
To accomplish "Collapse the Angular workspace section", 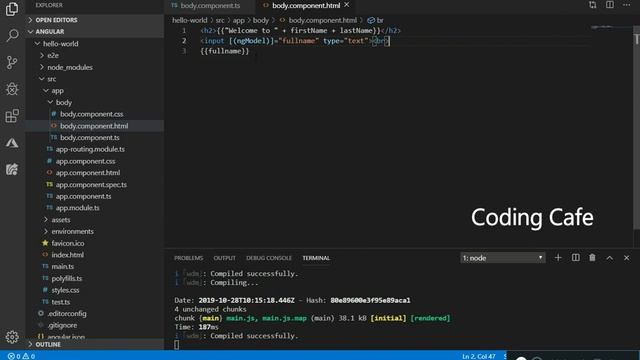I will point(95,31).
